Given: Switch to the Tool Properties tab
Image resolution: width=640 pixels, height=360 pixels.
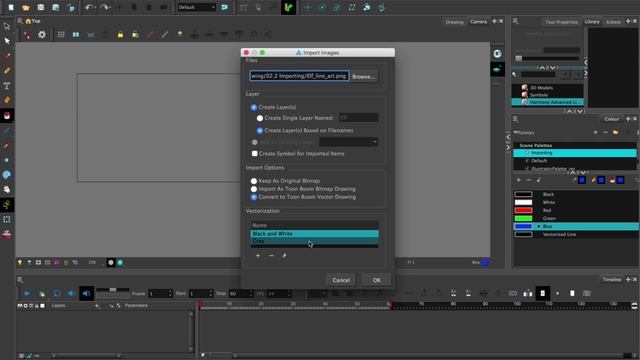Looking at the screenshot, I should [x=561, y=22].
